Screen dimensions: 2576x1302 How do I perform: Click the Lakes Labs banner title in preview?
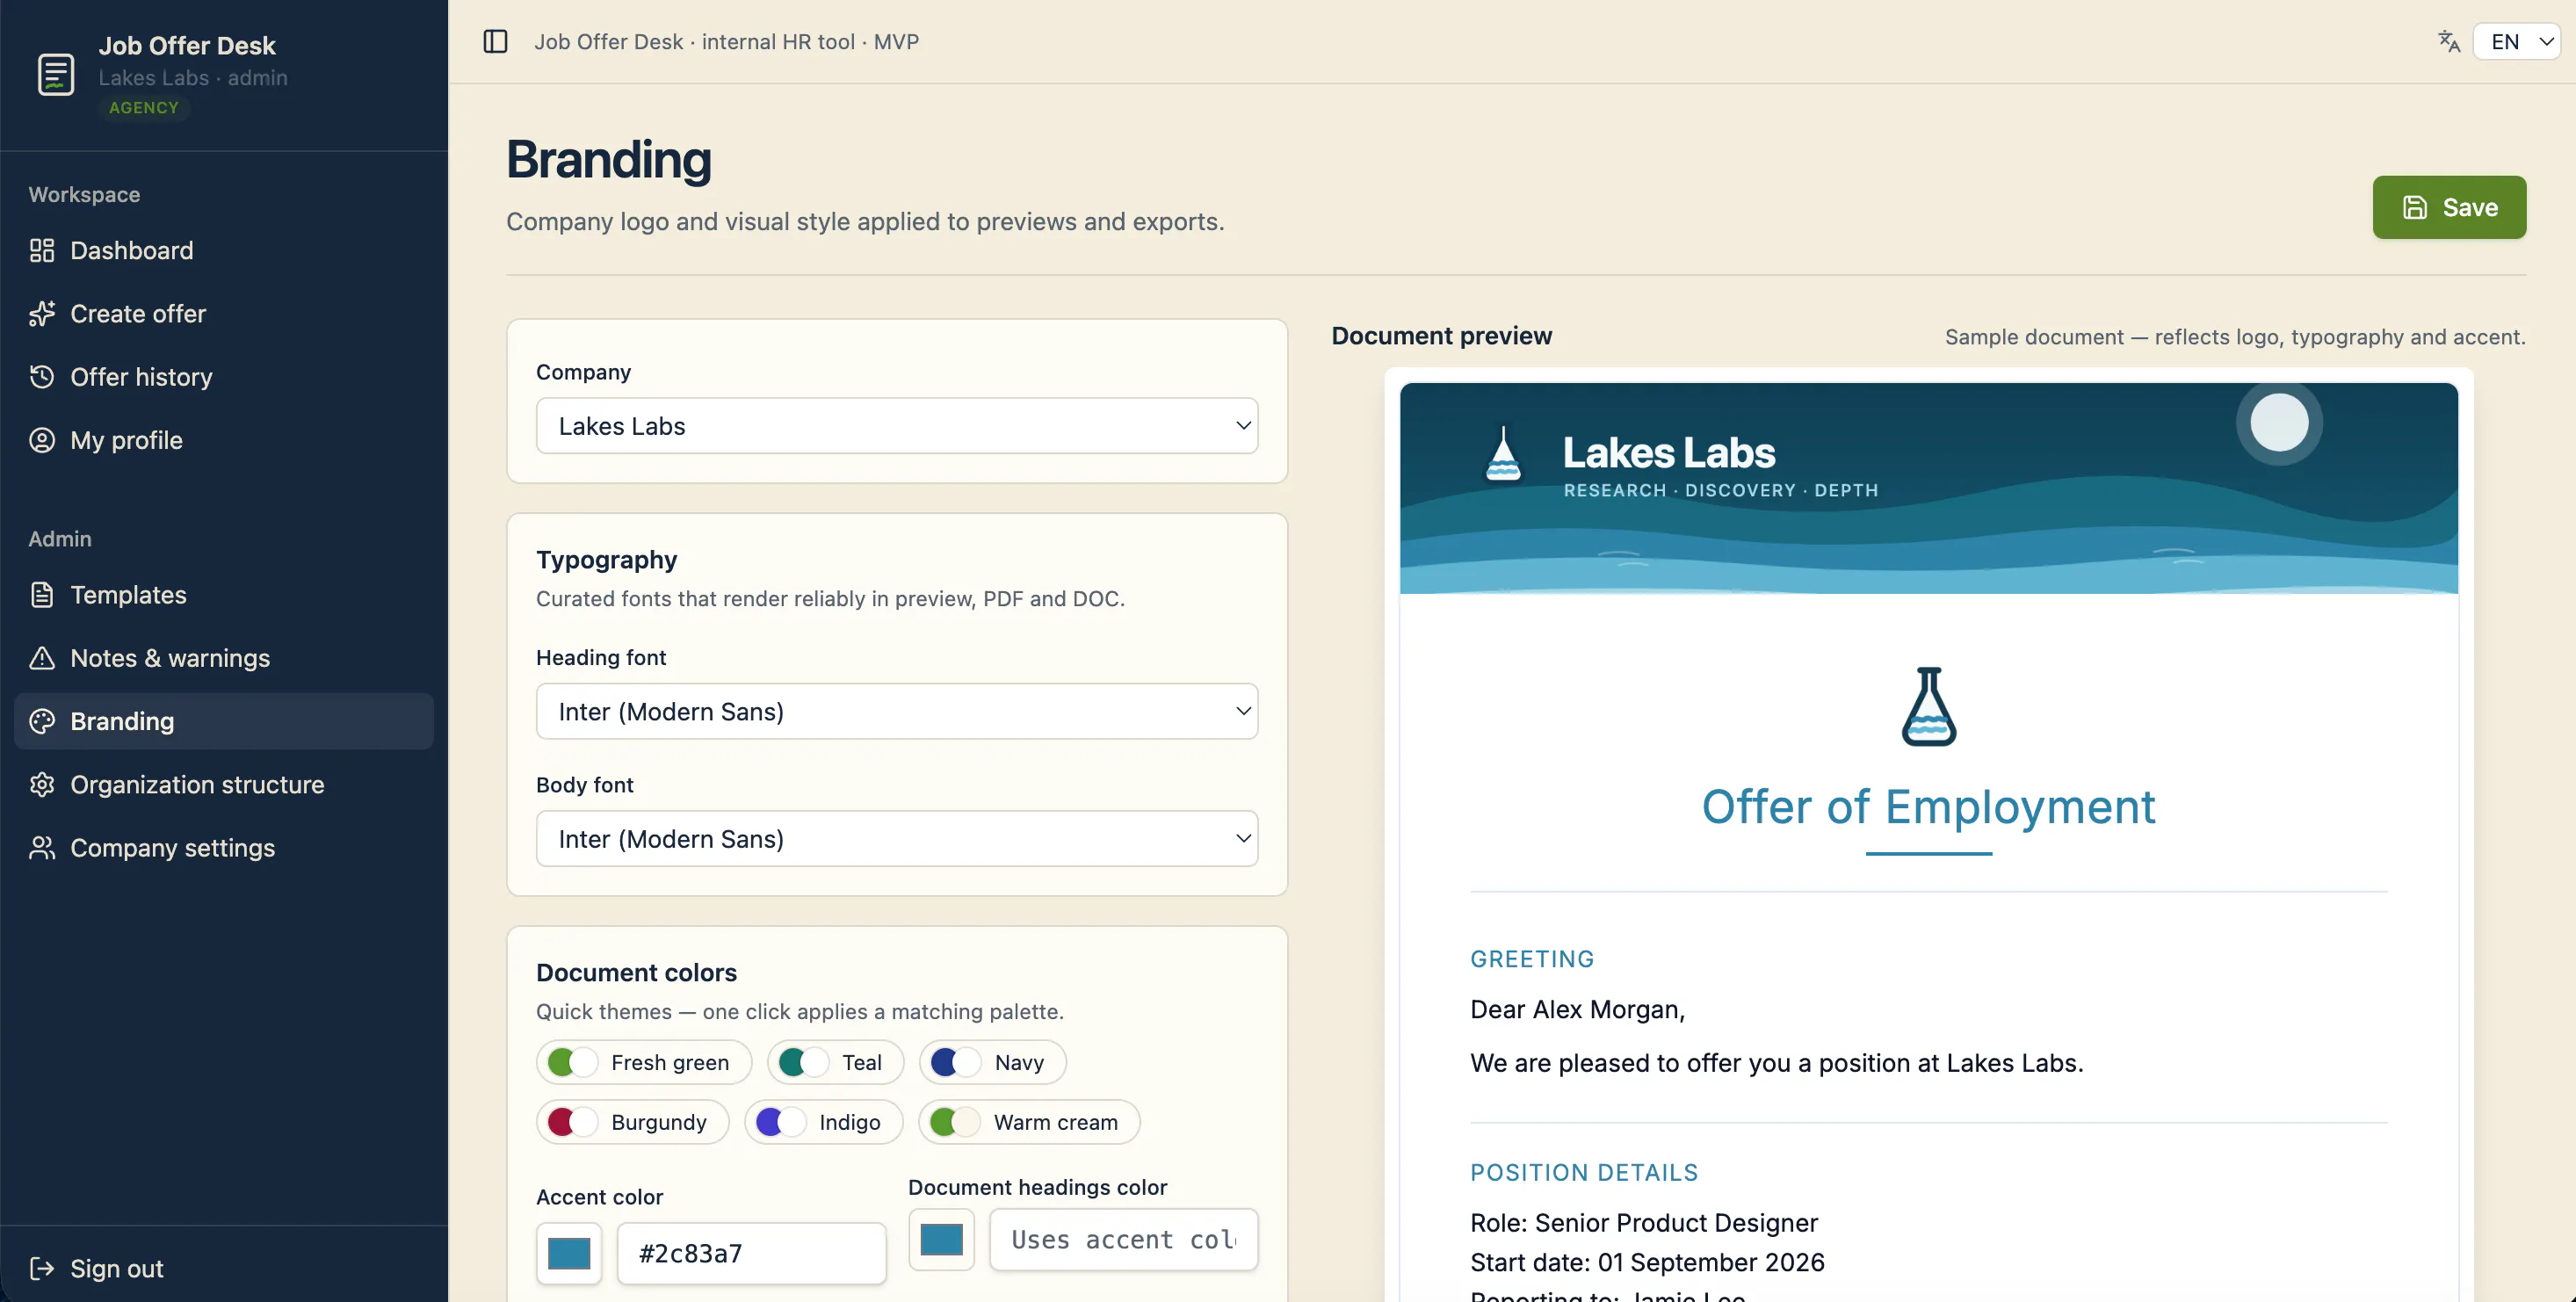[1669, 452]
